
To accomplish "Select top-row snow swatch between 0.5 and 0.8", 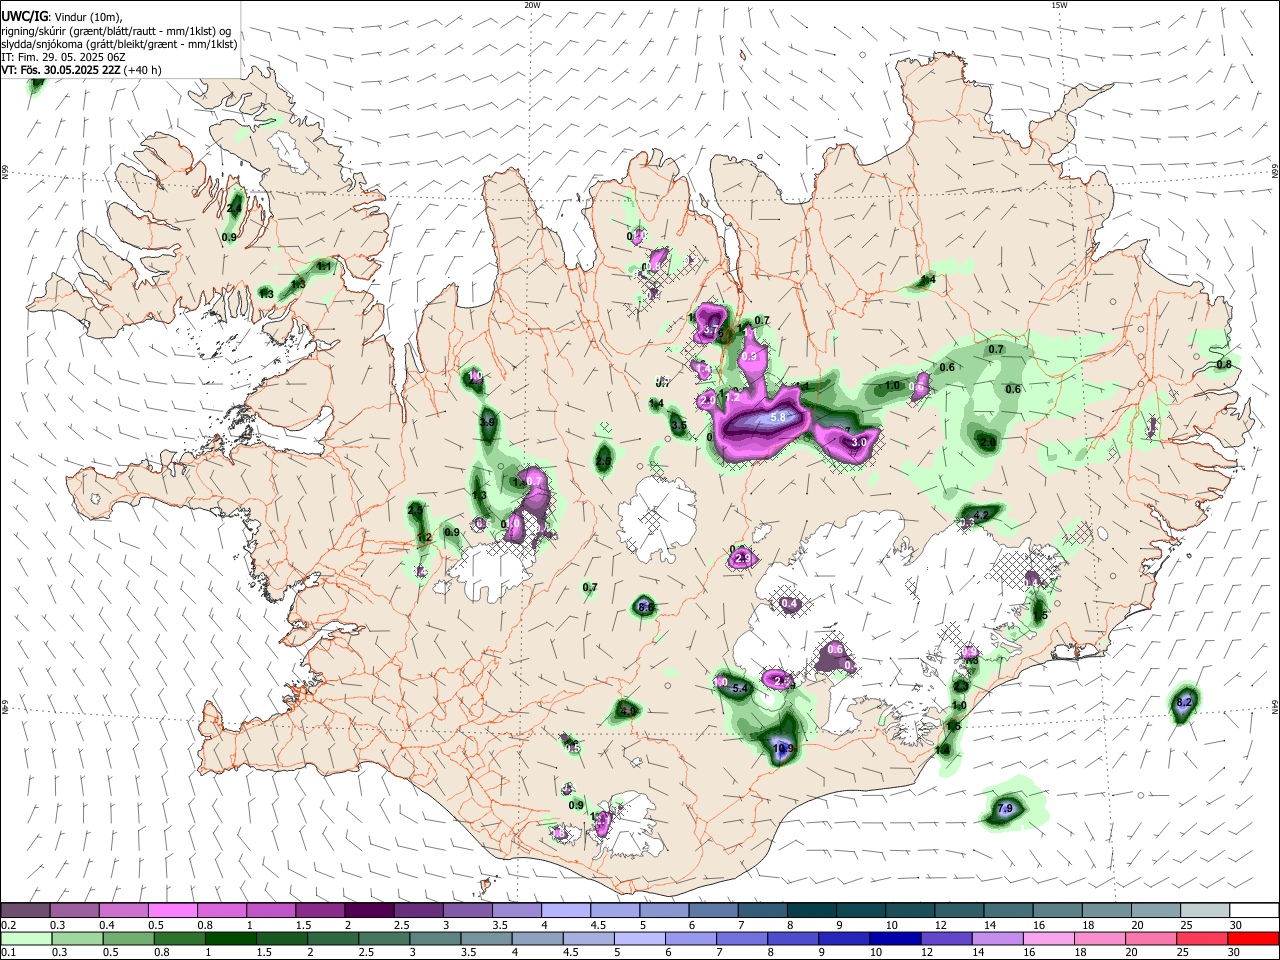I will coord(173,910).
